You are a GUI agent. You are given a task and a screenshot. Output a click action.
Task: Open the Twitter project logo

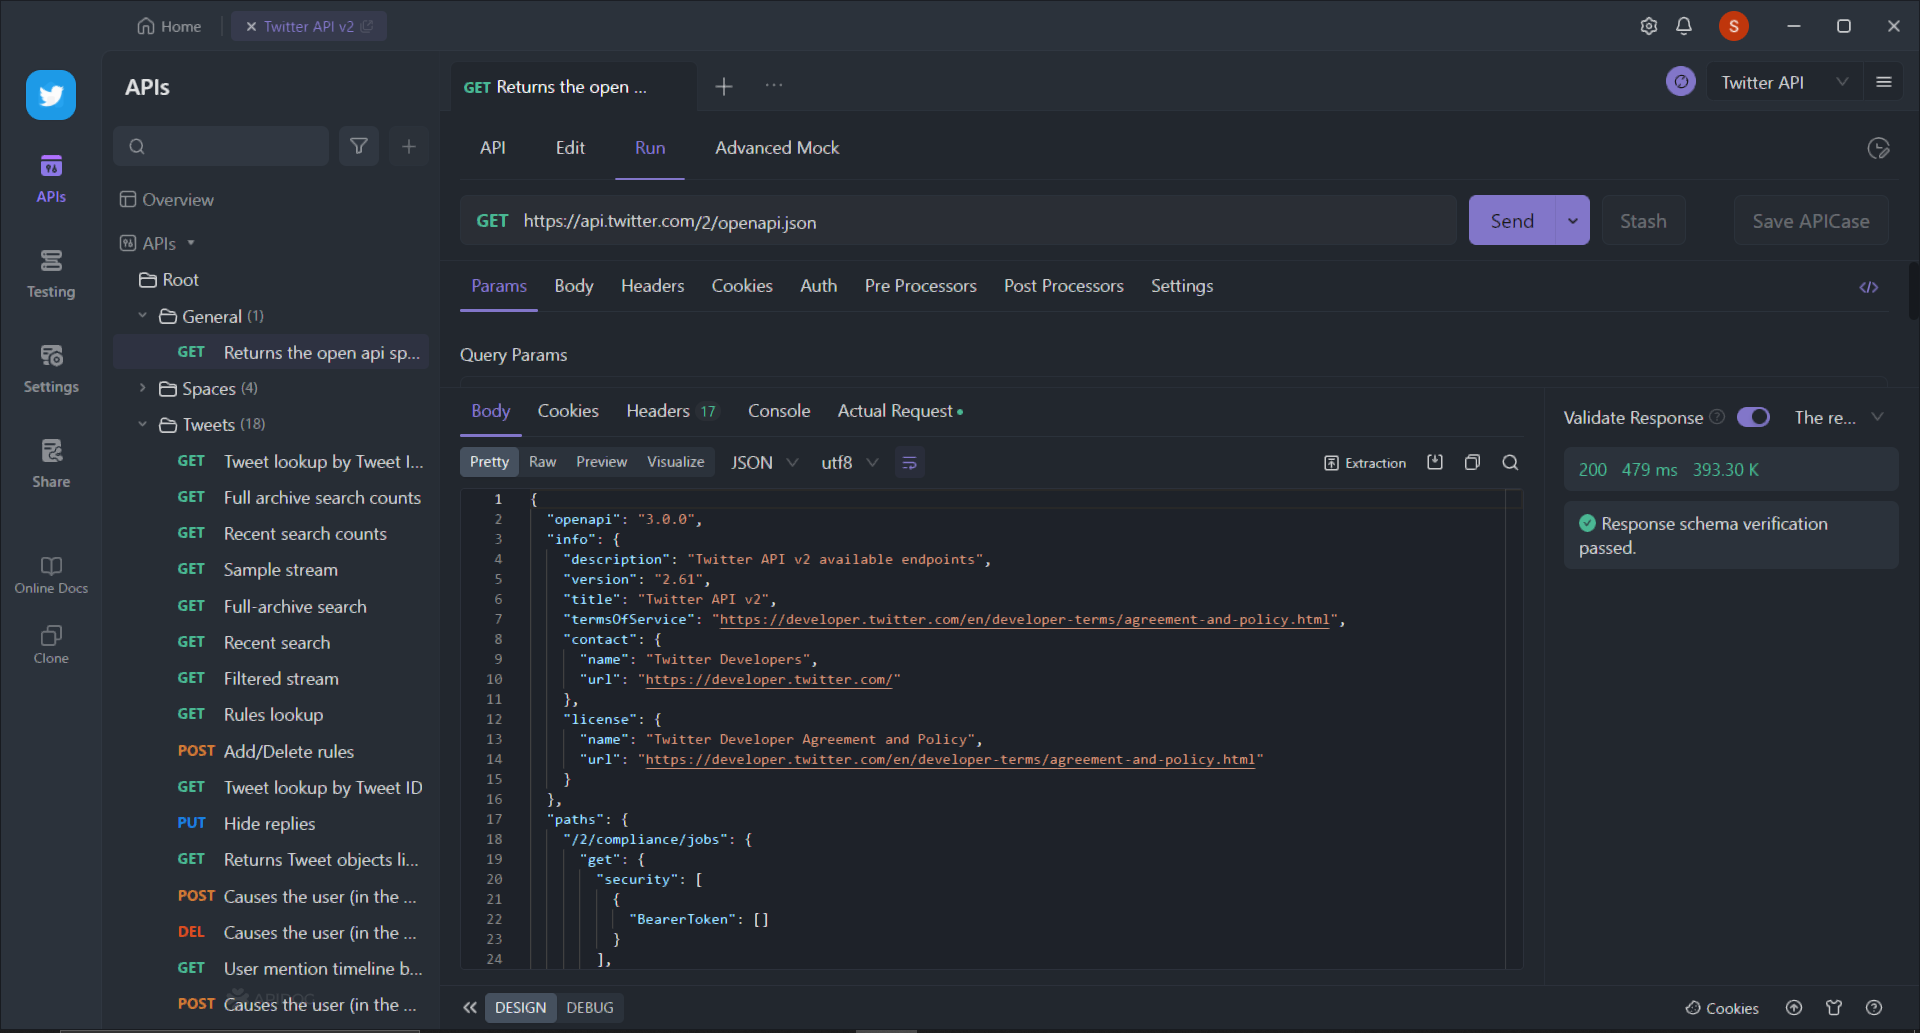pyautogui.click(x=51, y=95)
